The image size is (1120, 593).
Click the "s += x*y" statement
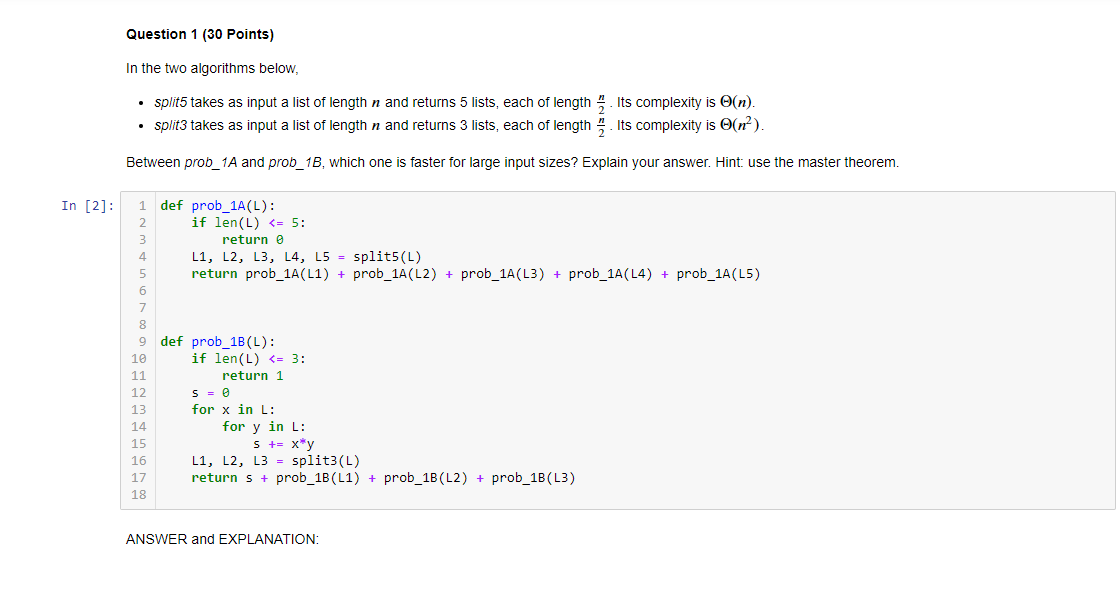coord(284,444)
